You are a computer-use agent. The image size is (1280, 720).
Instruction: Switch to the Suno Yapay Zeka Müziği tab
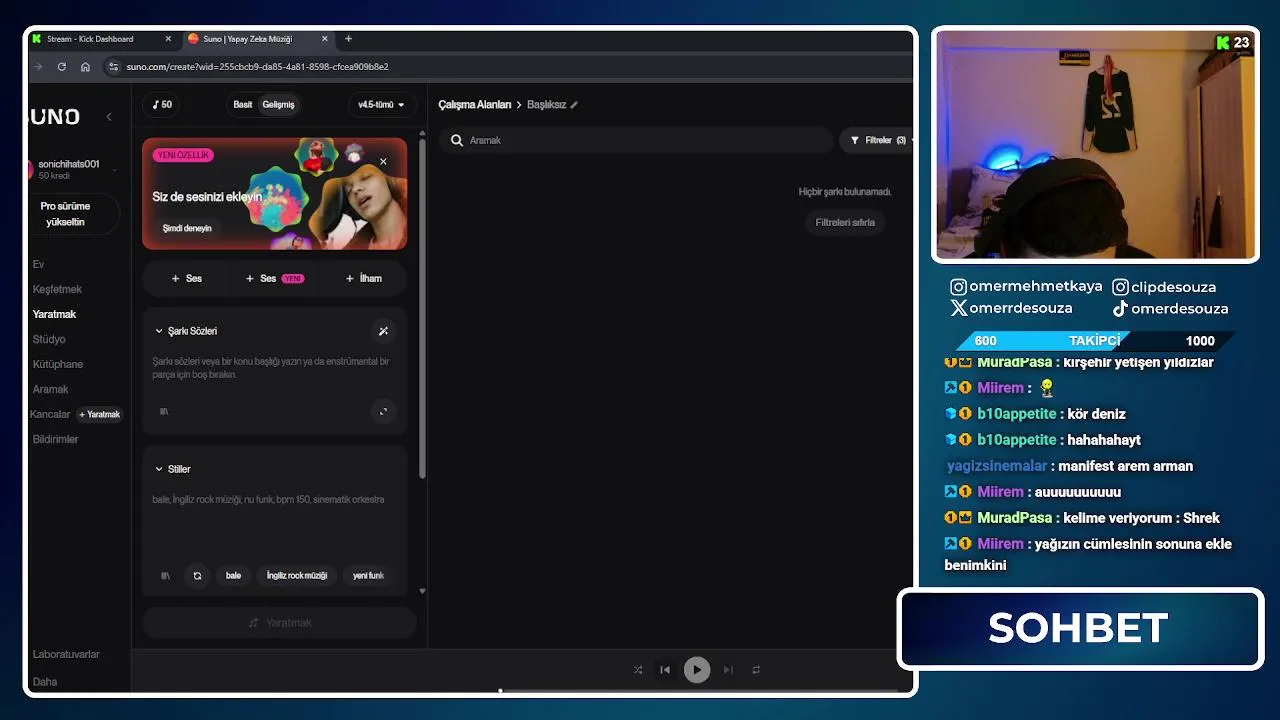(258, 39)
